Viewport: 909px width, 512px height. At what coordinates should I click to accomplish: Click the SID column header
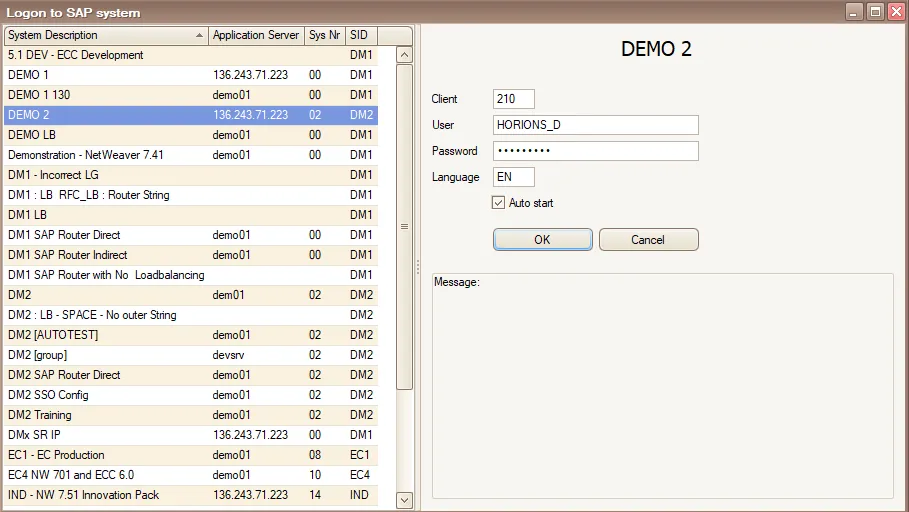361,35
